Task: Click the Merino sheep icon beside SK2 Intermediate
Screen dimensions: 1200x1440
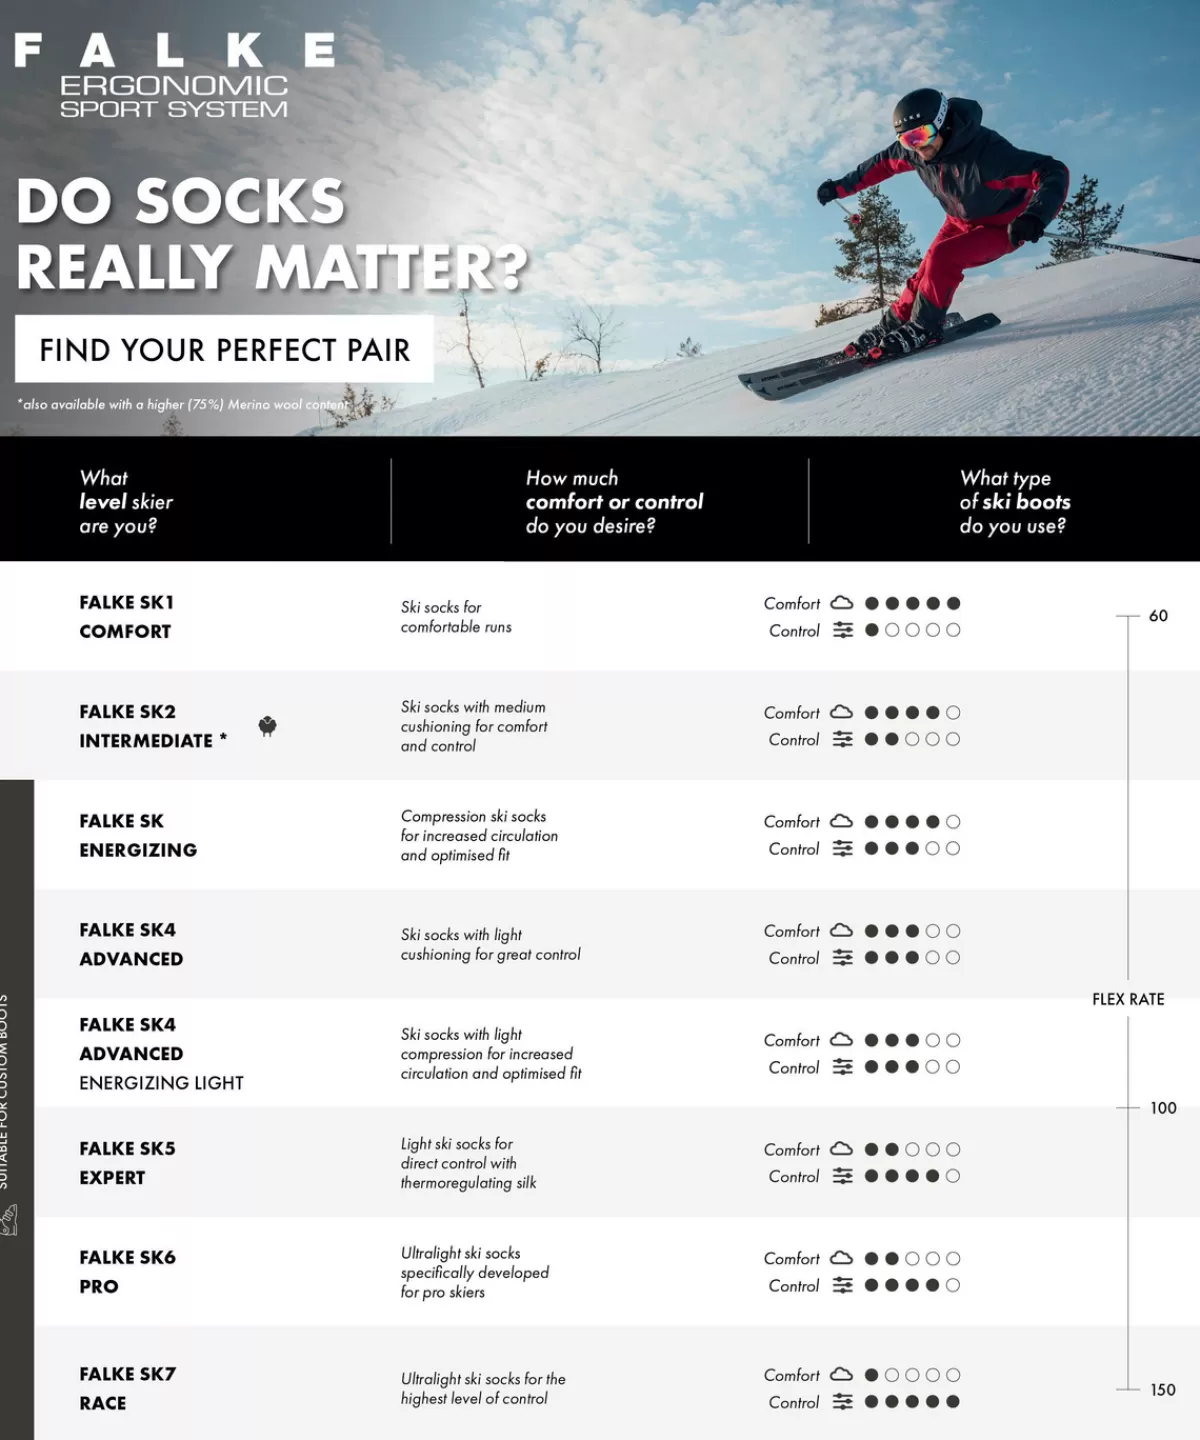Action: coord(267,726)
